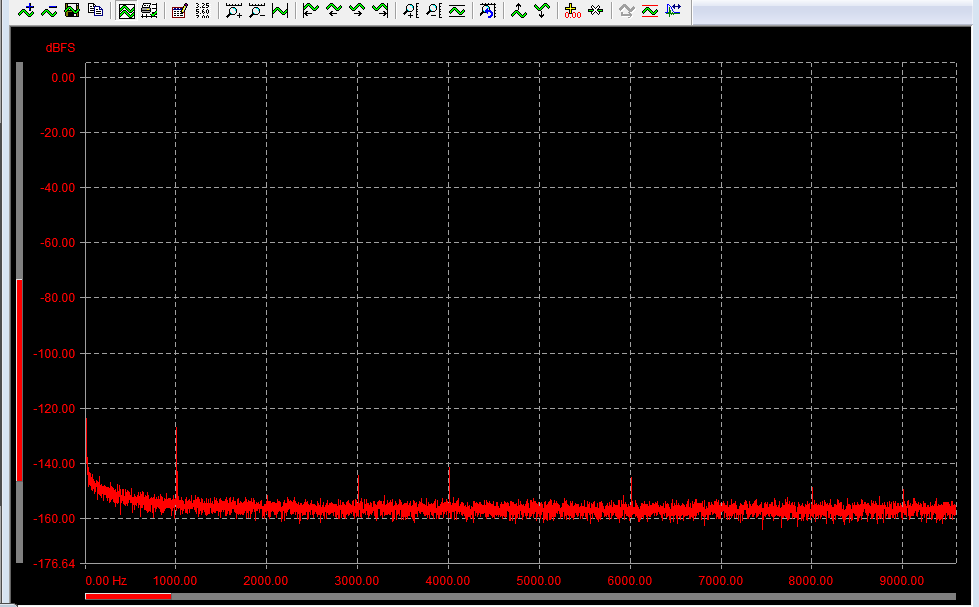Fit trace to full horizontal range icon

click(x=280, y=11)
